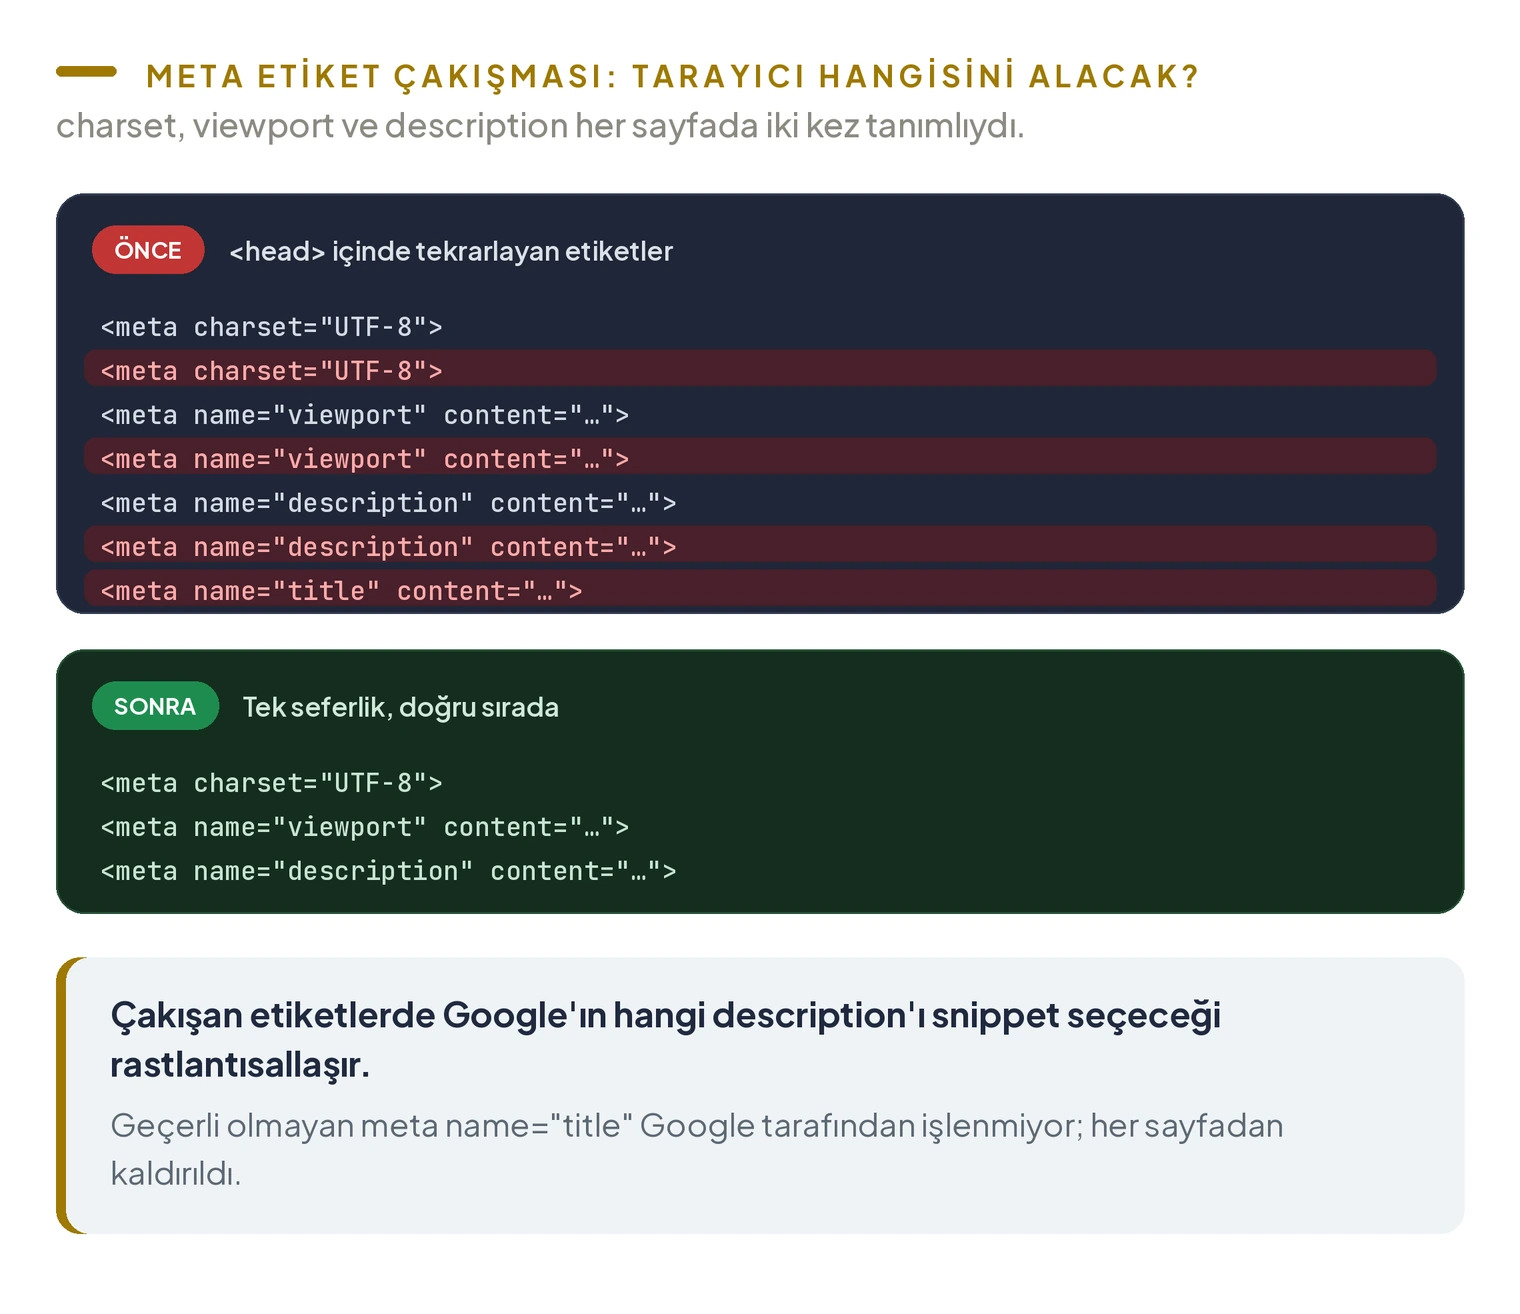
Task: Click the highlighted meta name="title" line
Action: (760, 590)
